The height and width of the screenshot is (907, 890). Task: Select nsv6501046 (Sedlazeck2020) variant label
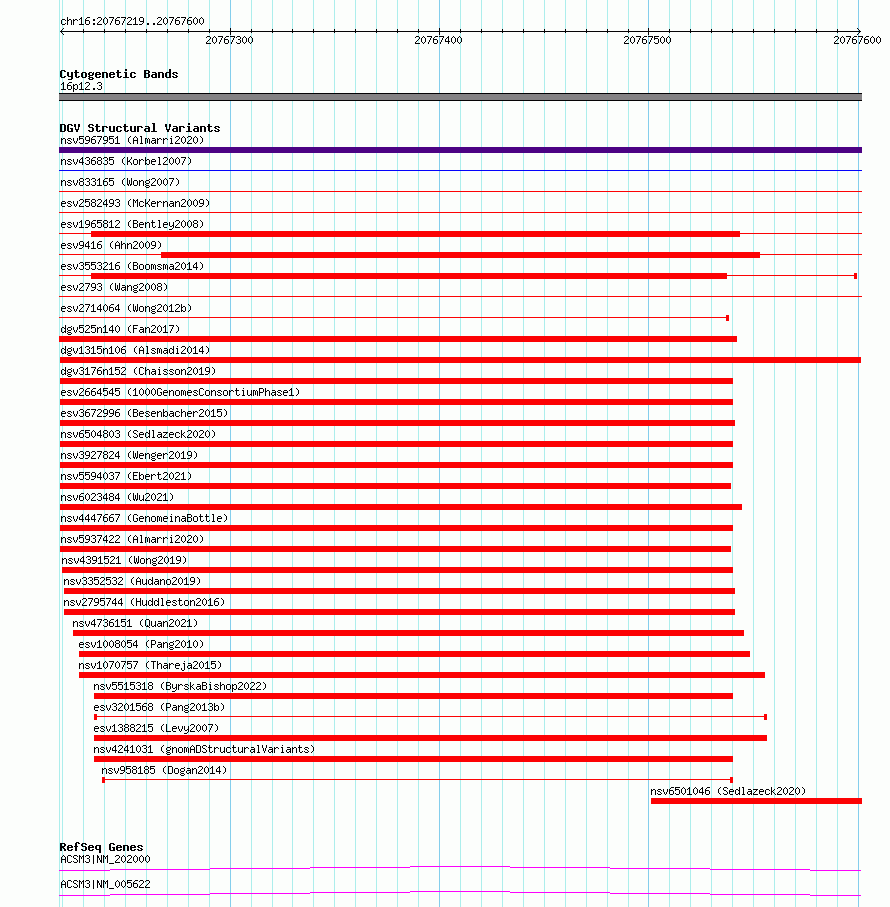tap(727, 791)
